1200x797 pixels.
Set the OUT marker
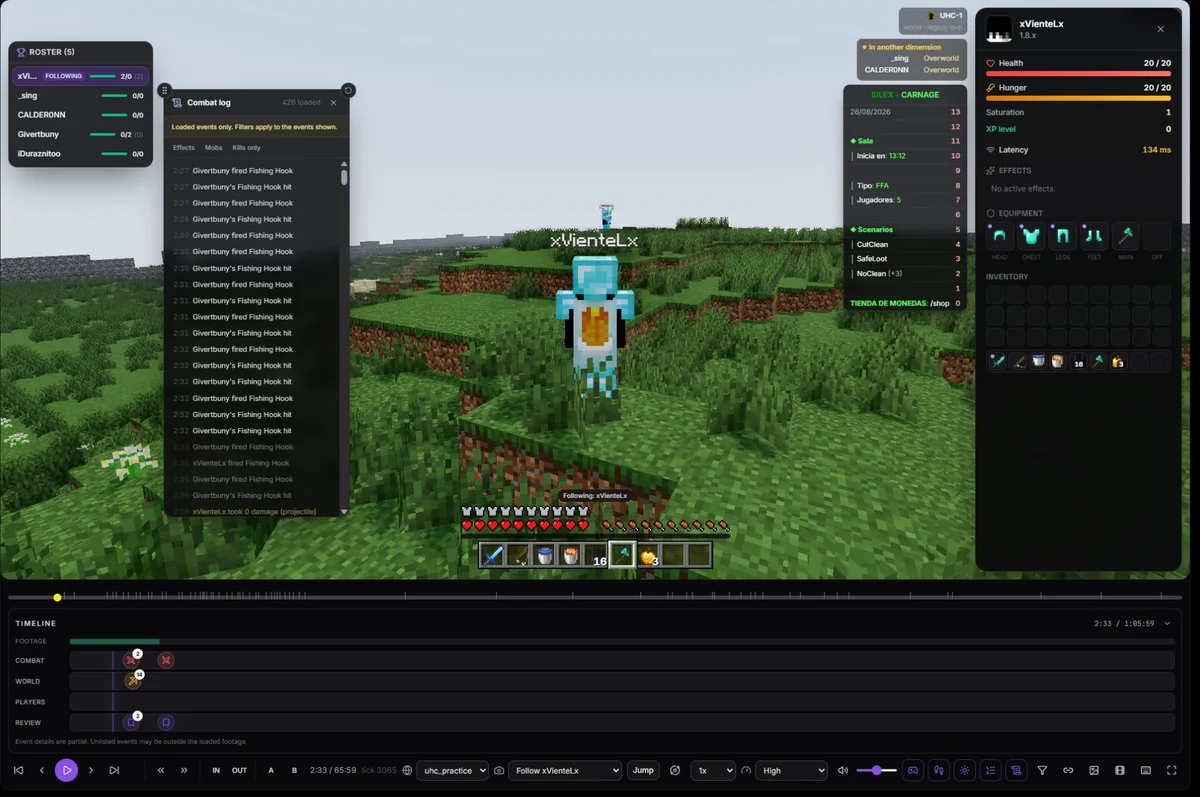[x=239, y=770]
